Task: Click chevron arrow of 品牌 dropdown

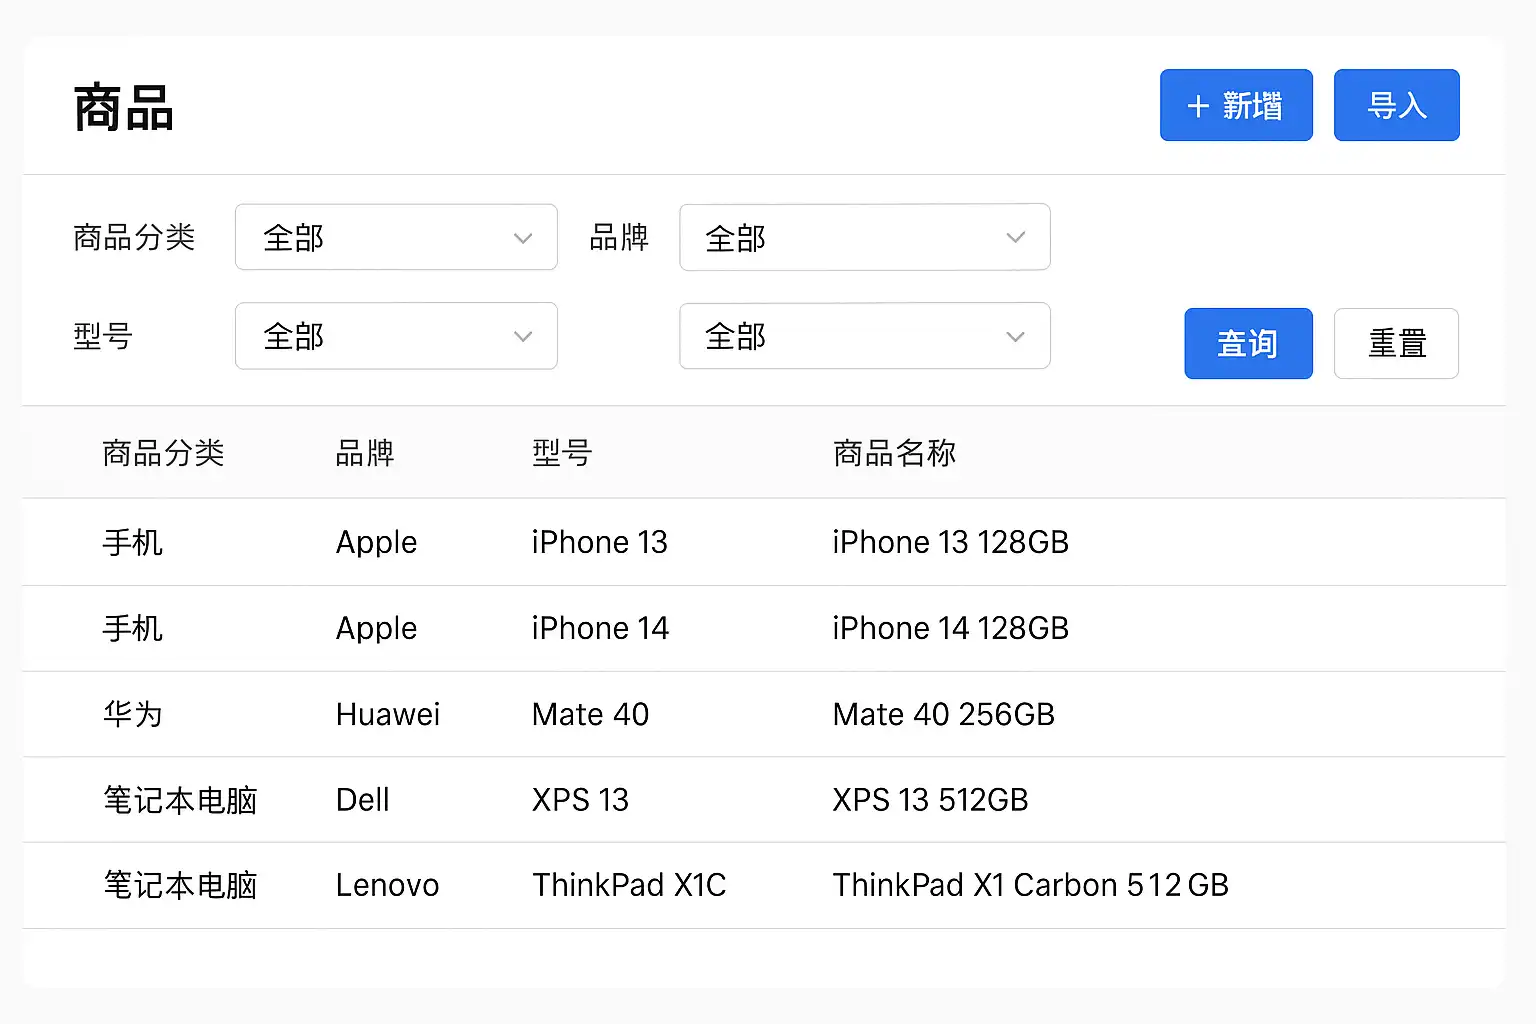Action: (1015, 238)
